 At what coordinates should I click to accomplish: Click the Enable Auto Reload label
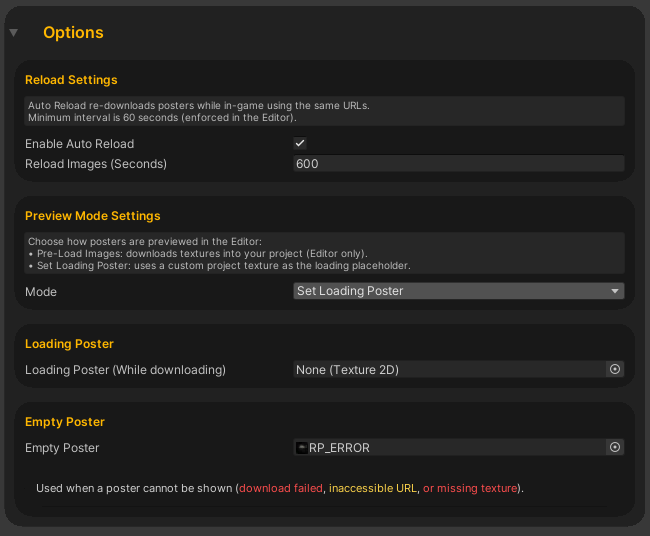[x=79, y=144]
